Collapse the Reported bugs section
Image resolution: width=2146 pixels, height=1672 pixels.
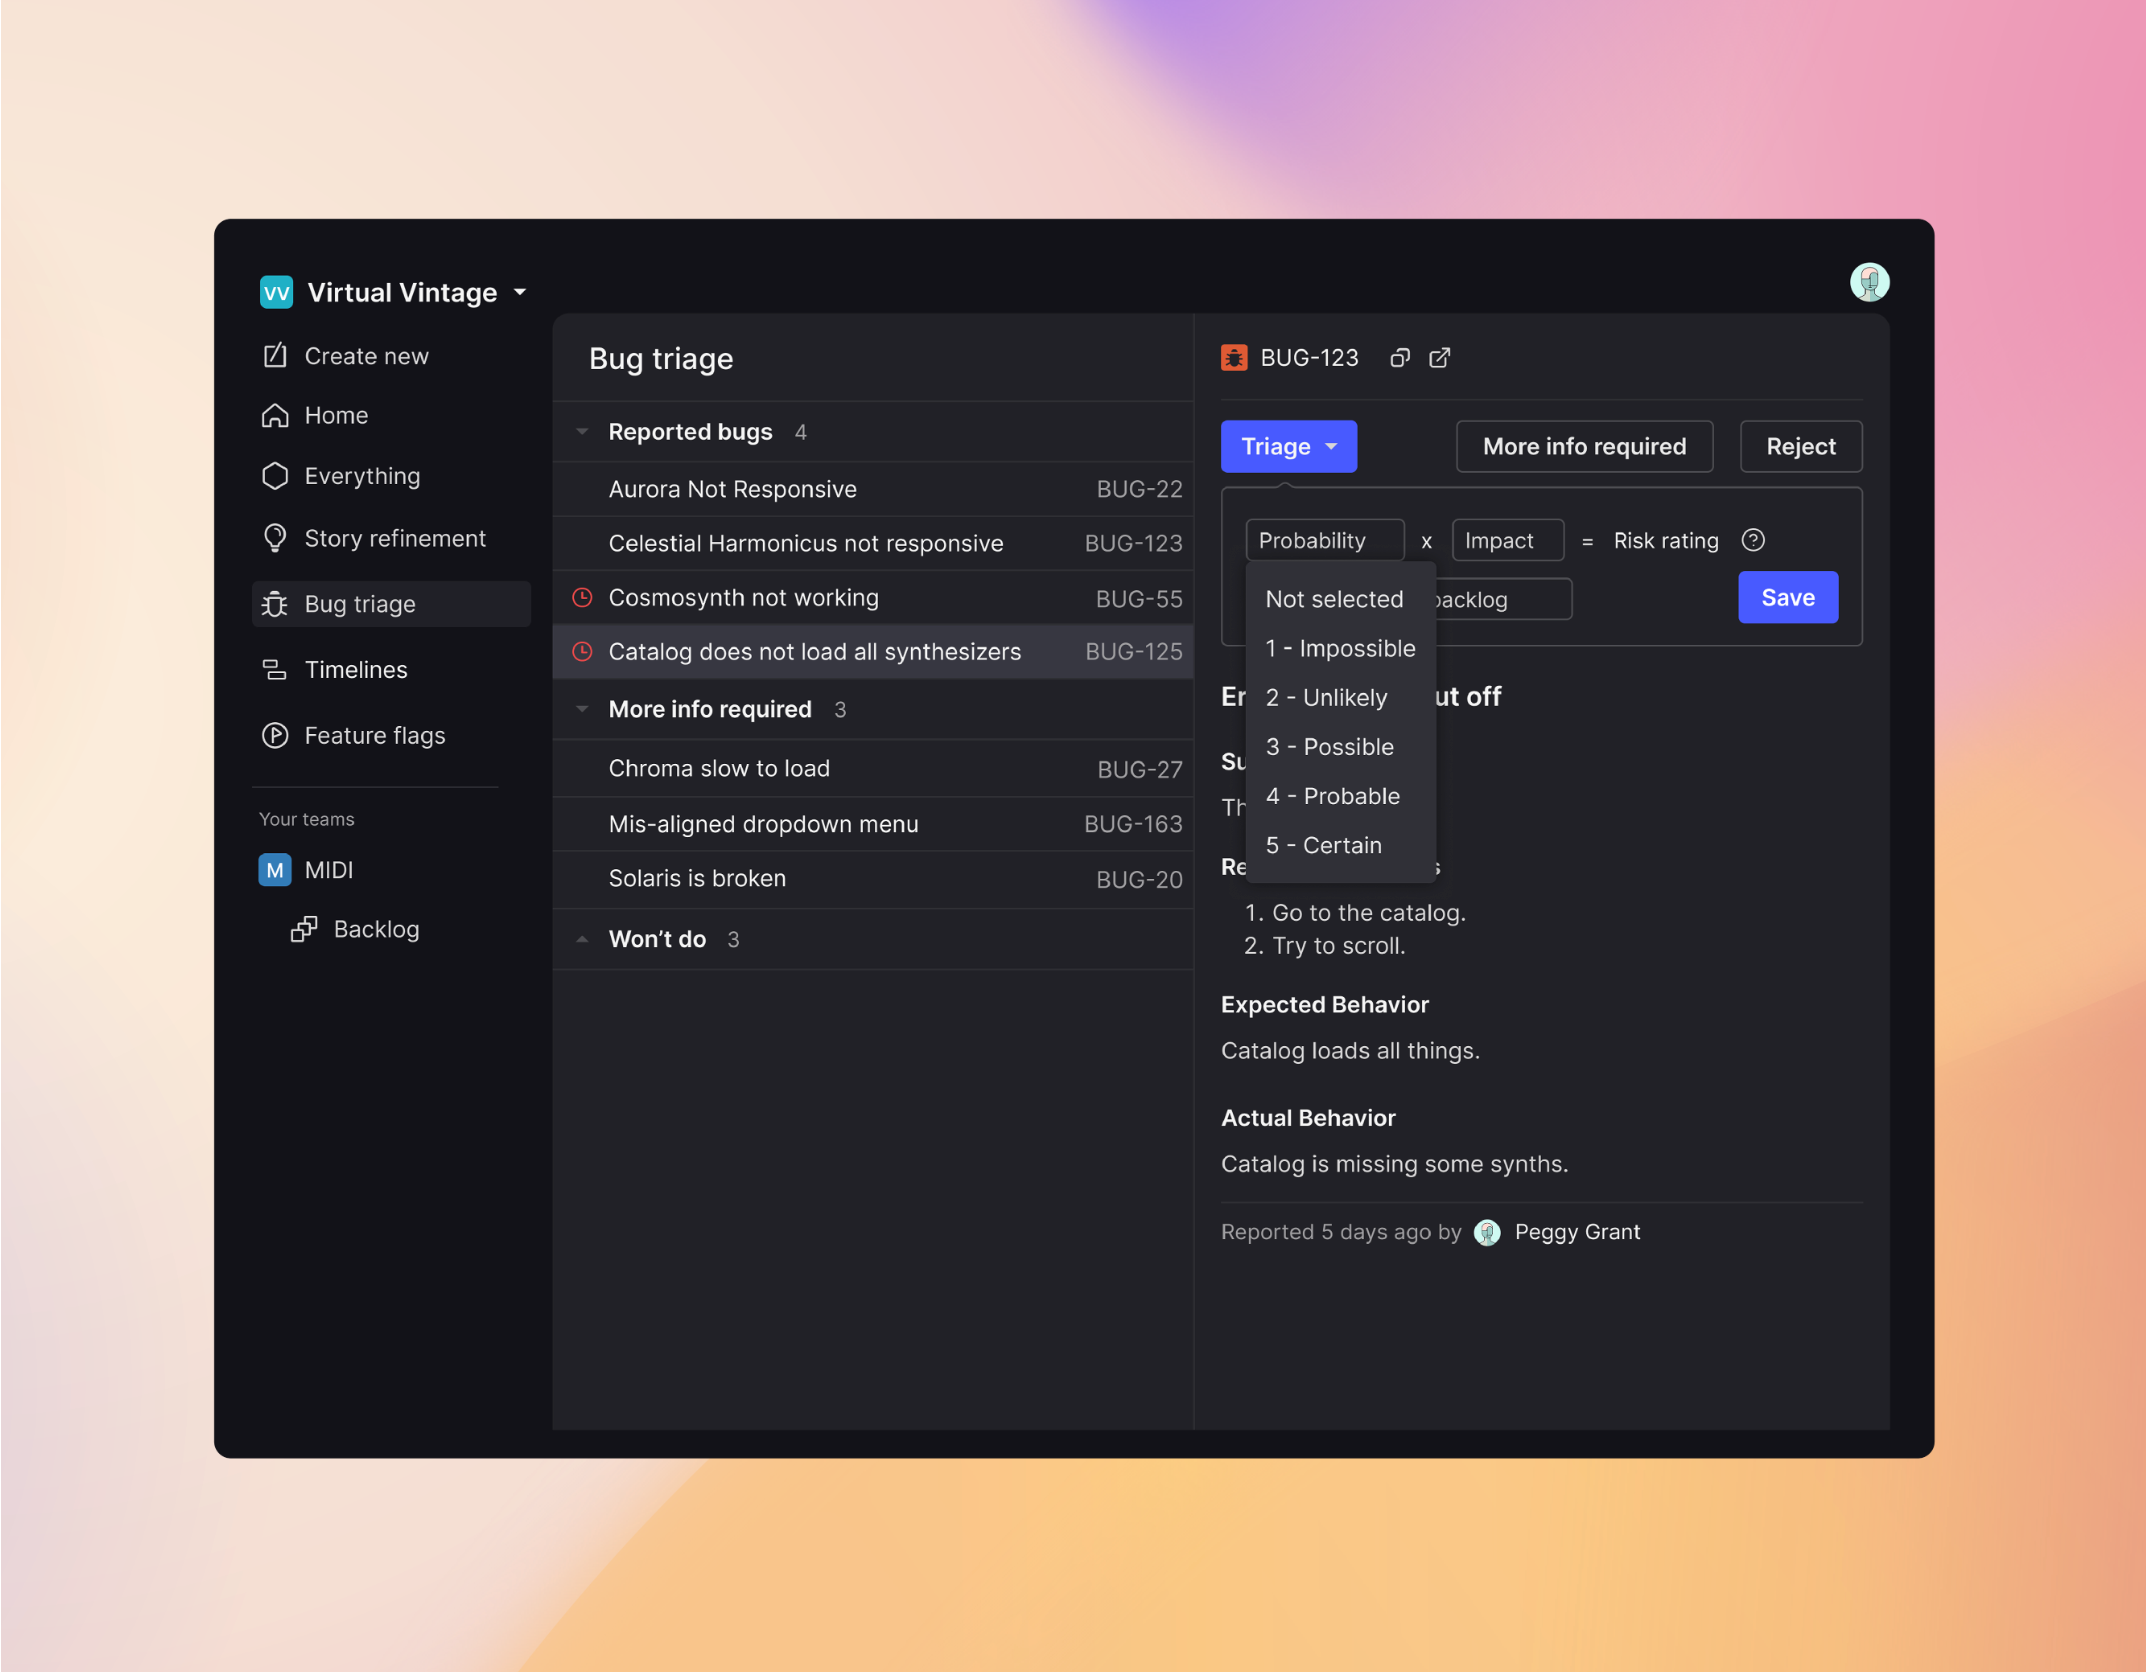(582, 431)
